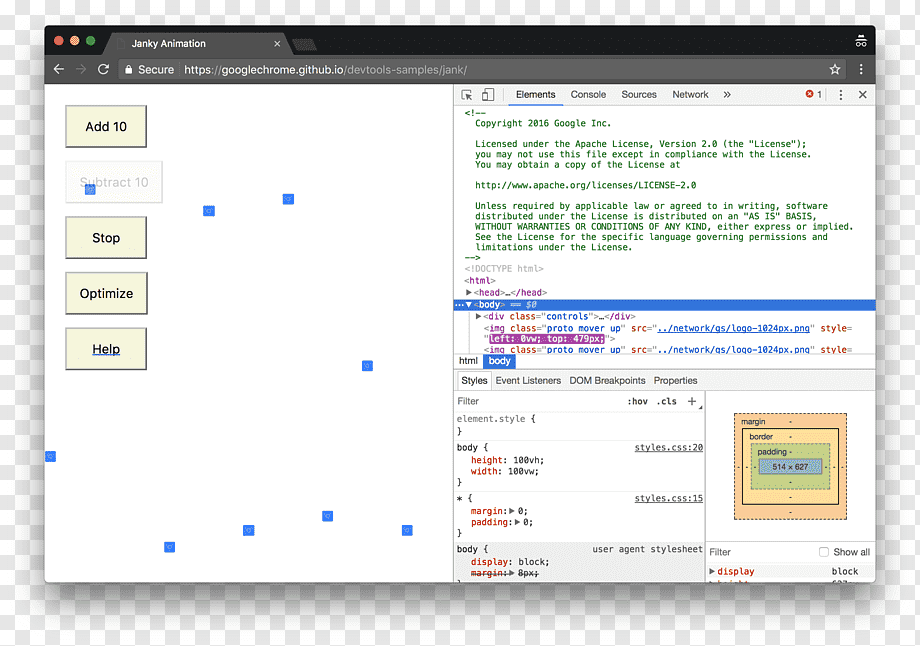Click the Subtract 10 button
Viewport: 920px width, 646px height.
point(114,182)
